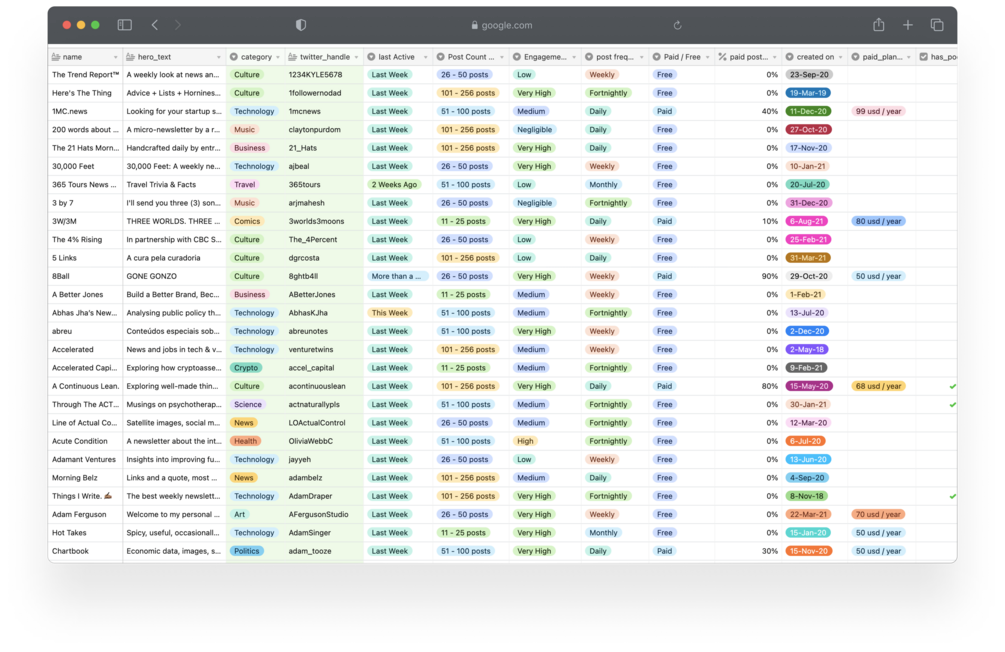Click the 'Science' category tag
Screen dimensions: 1005x652
pos(248,405)
